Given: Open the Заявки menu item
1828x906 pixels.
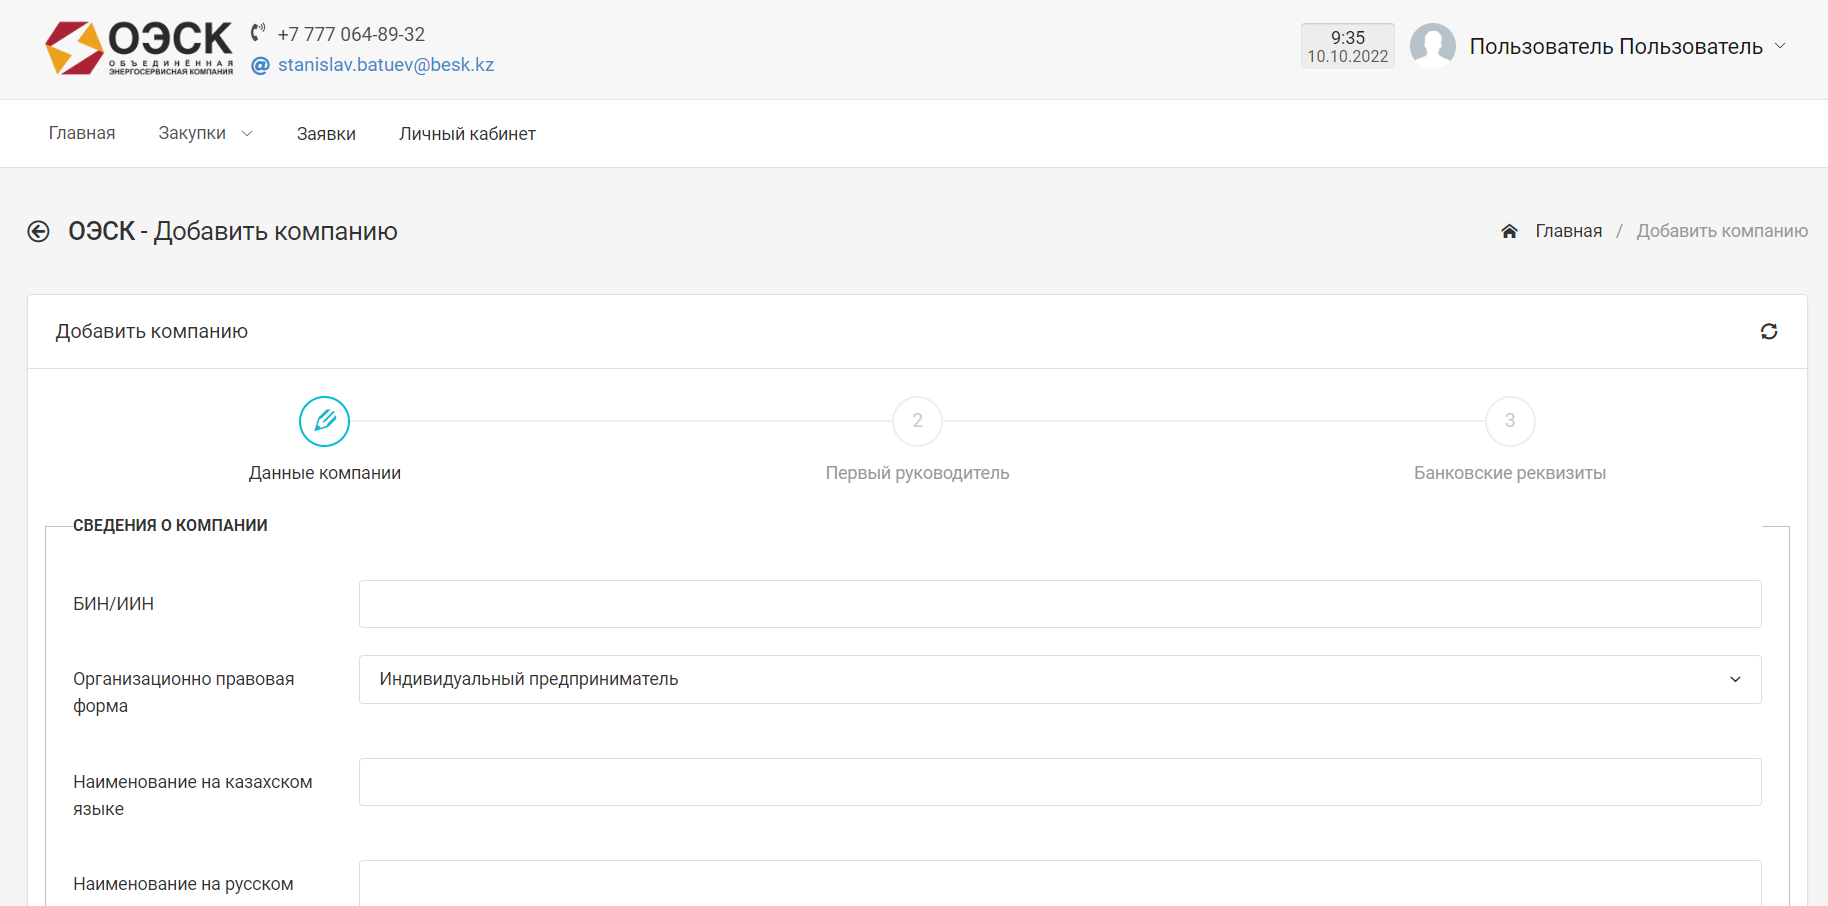Looking at the screenshot, I should coord(326,134).
